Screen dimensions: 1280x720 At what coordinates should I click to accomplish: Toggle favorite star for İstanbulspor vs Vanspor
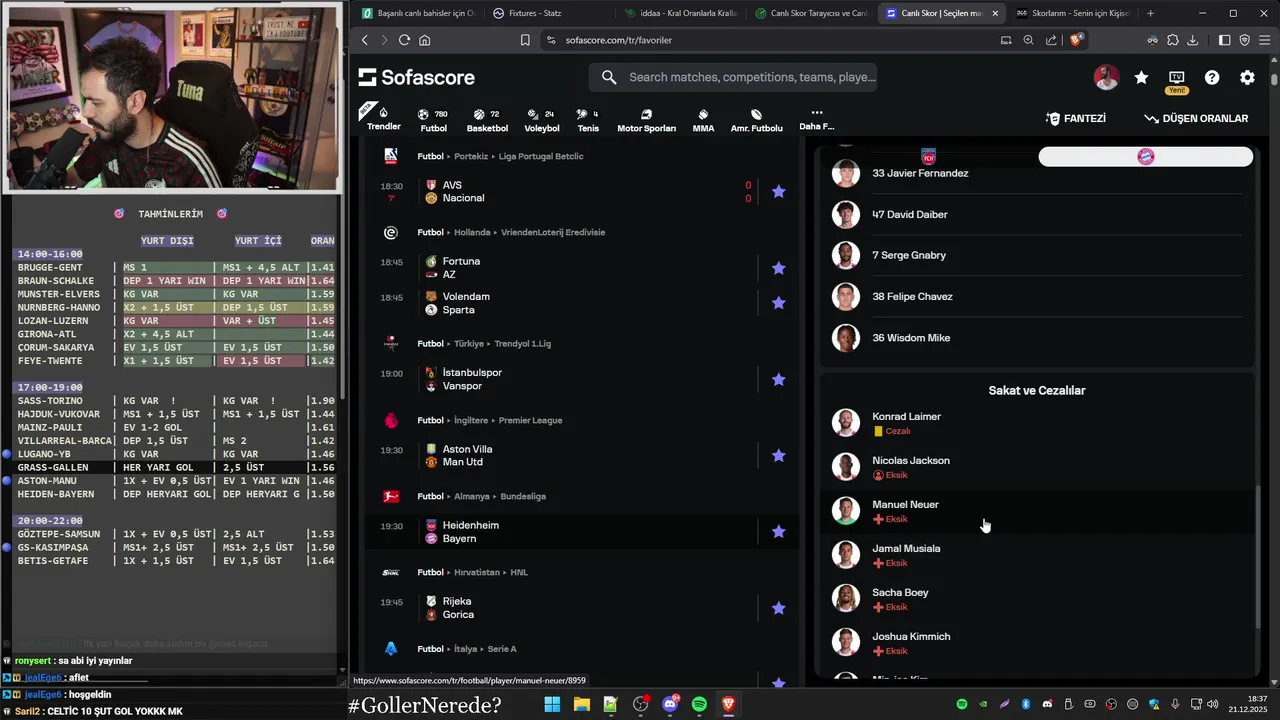coord(778,379)
